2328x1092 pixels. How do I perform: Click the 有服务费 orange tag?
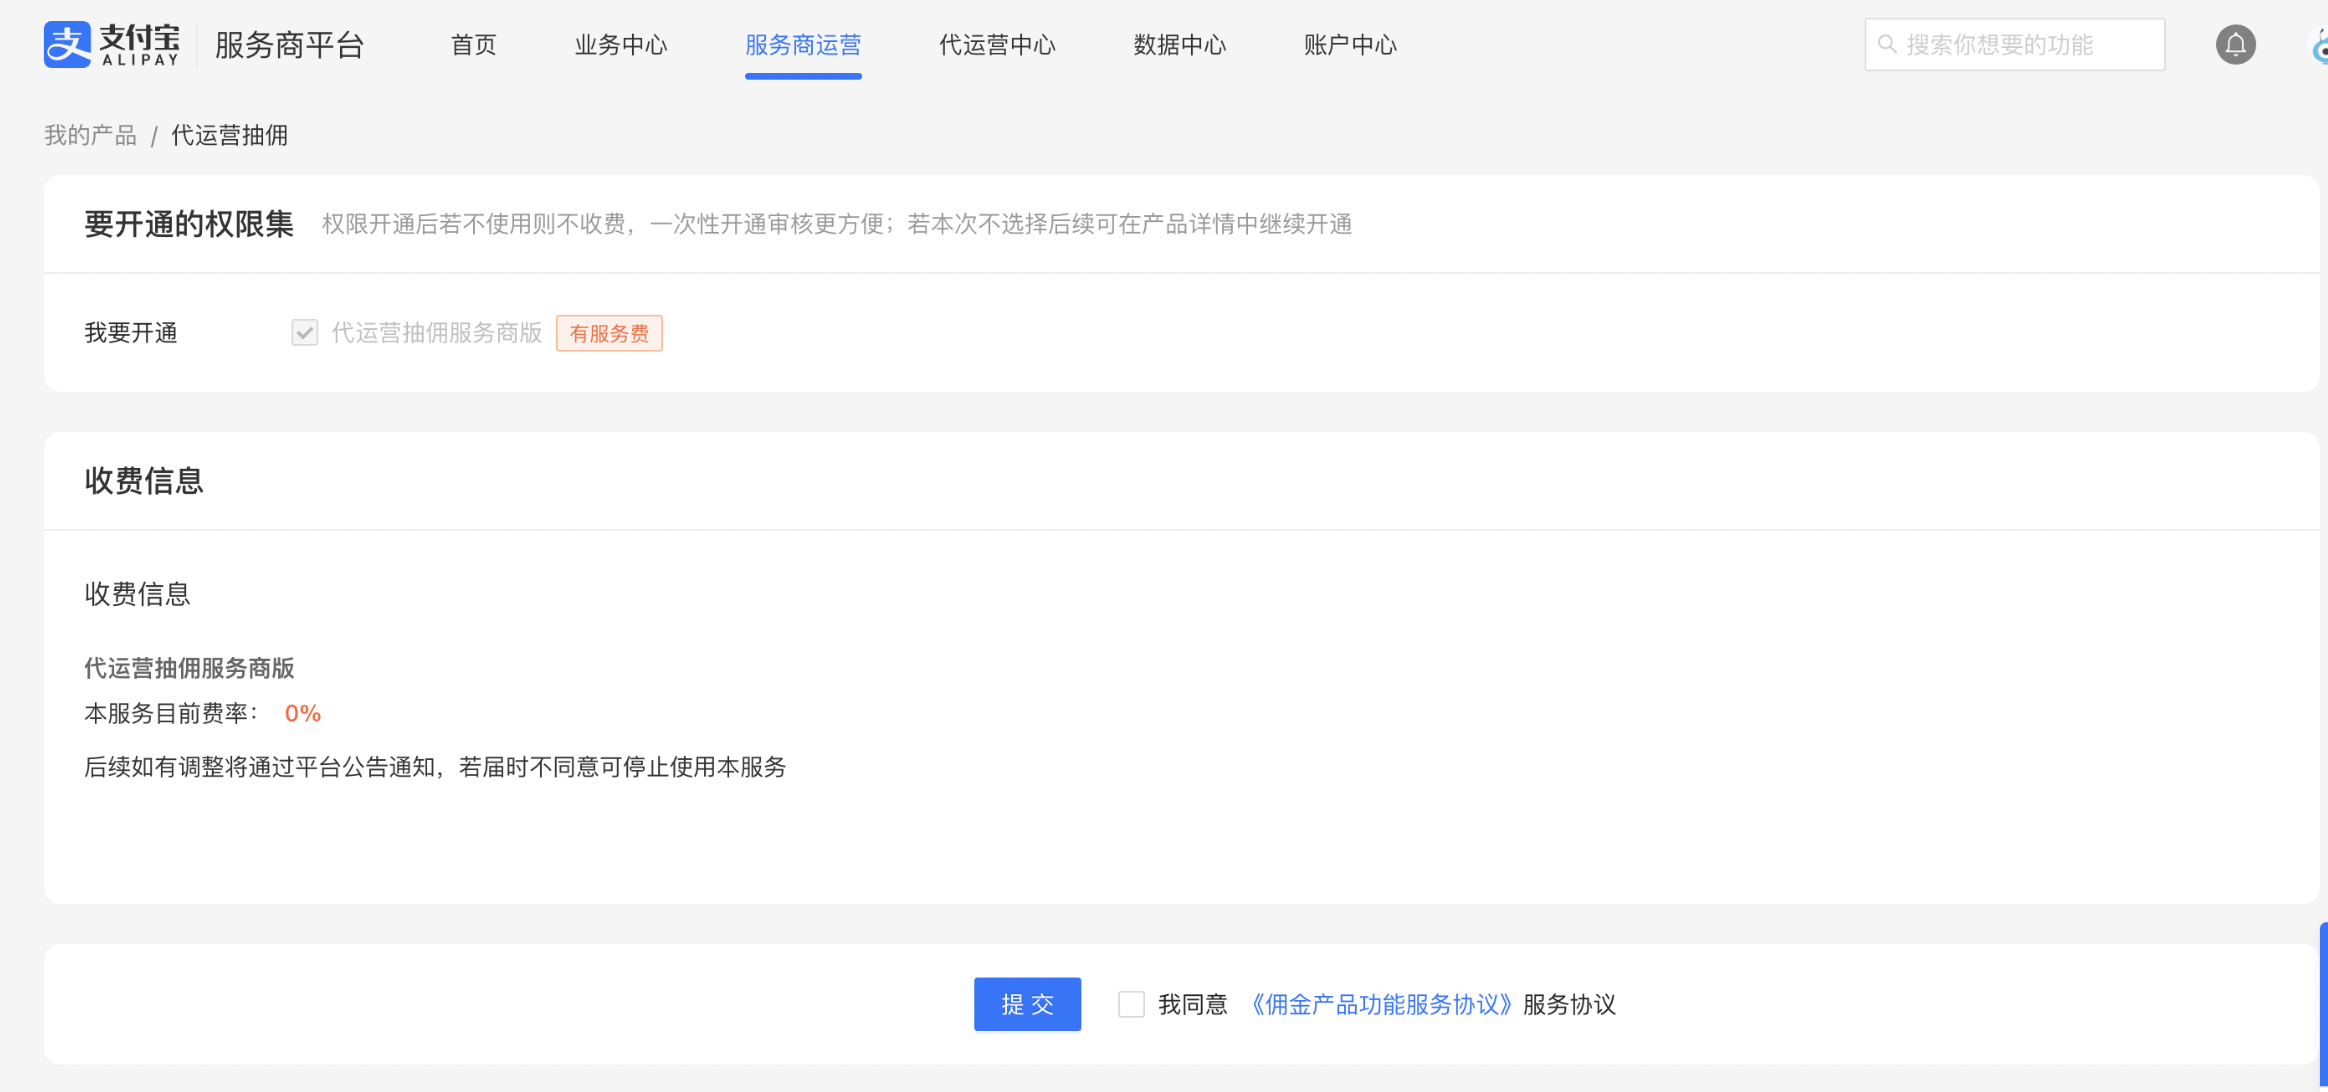[608, 333]
